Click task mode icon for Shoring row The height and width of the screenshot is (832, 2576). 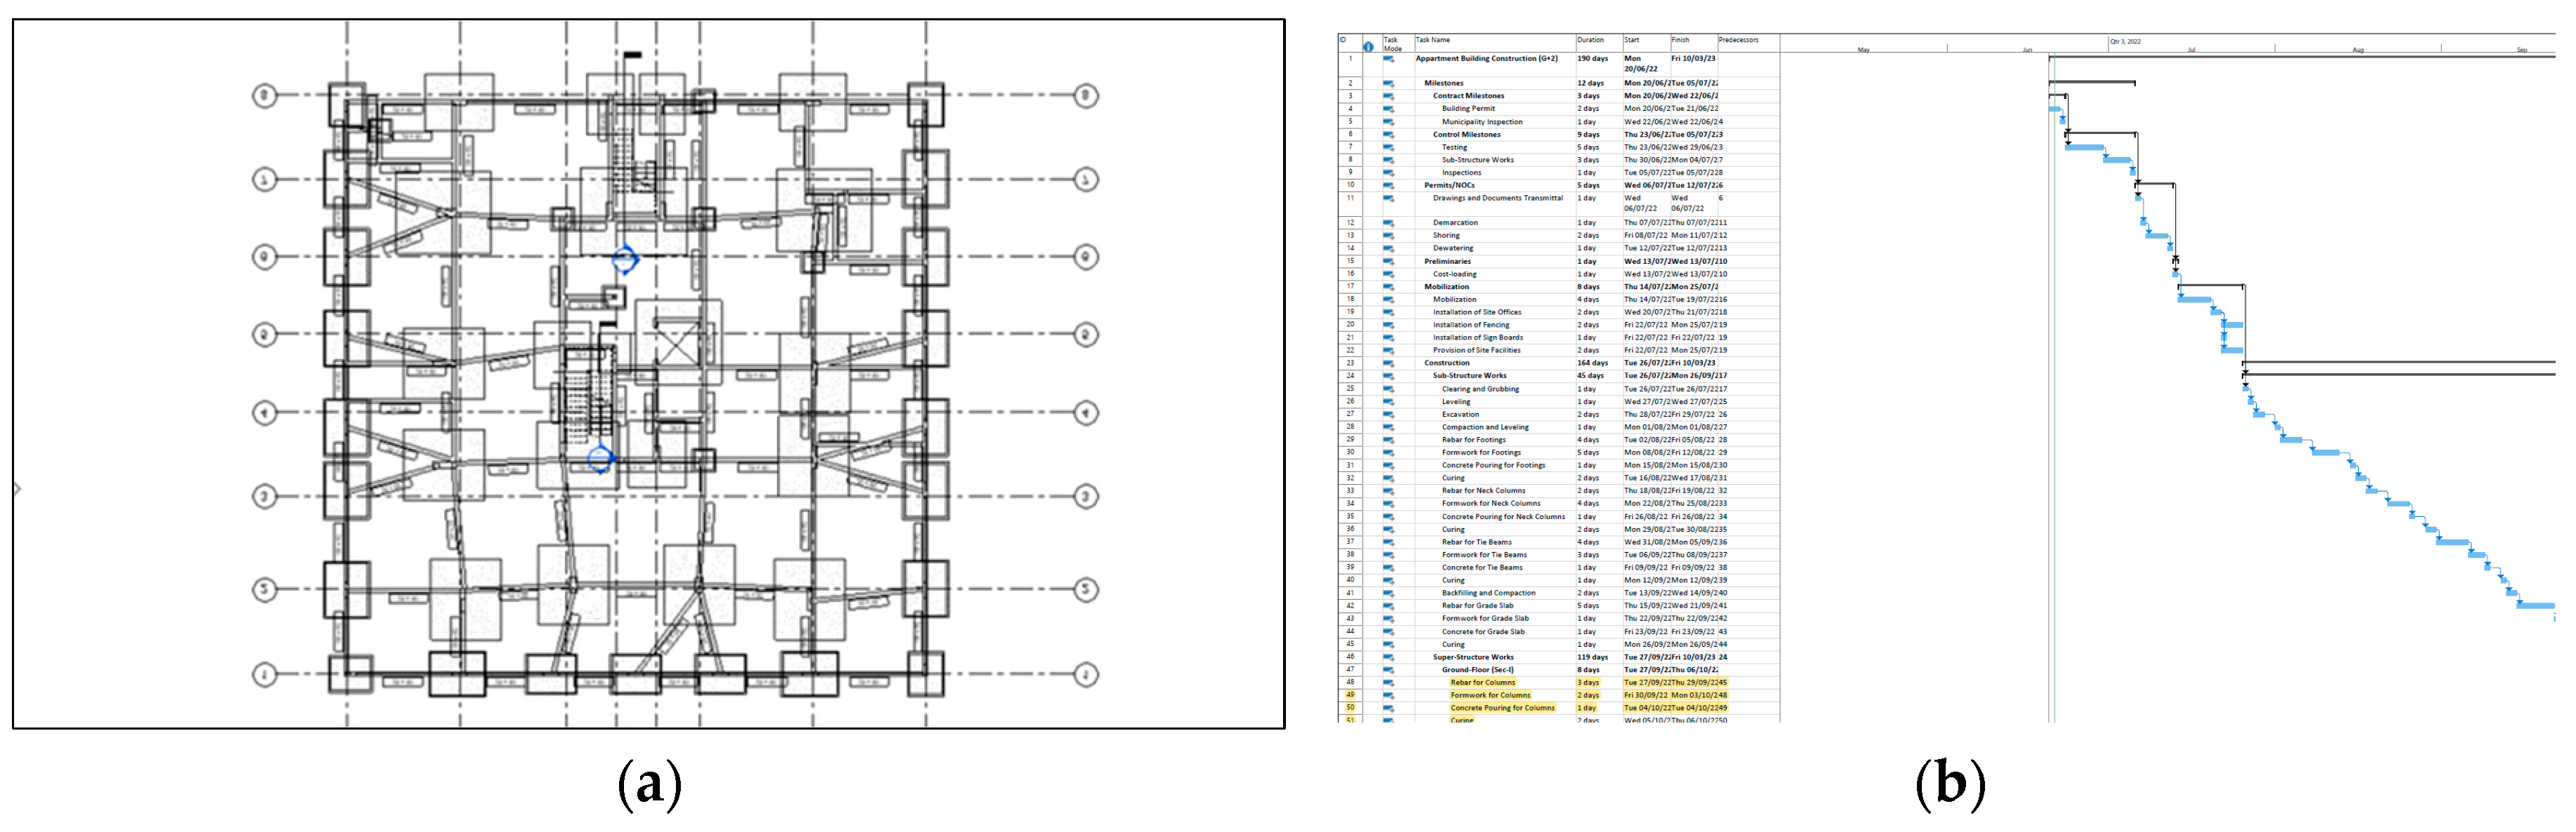[1388, 236]
